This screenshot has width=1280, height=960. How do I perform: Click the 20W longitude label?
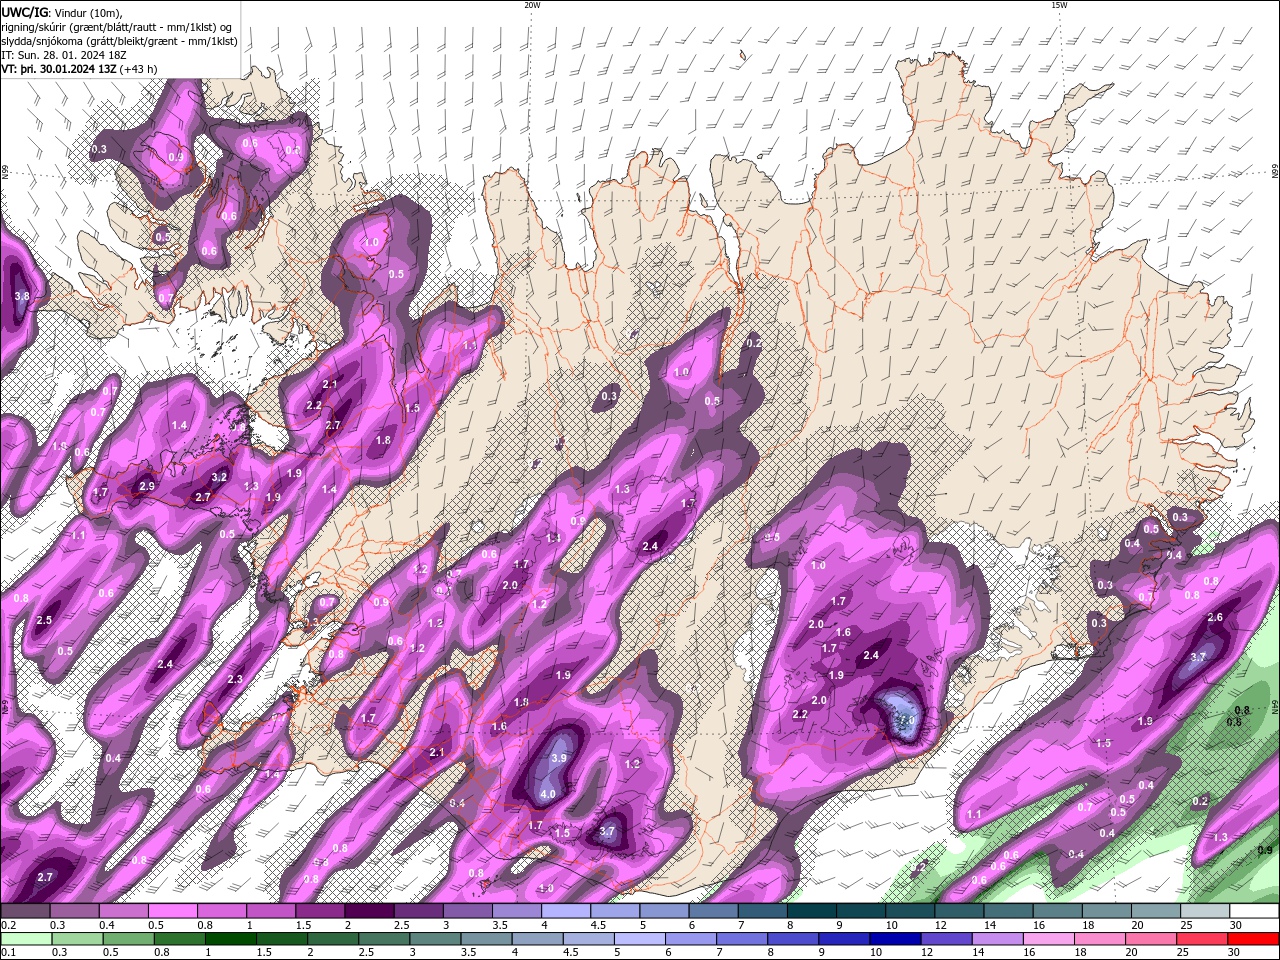click(532, 5)
